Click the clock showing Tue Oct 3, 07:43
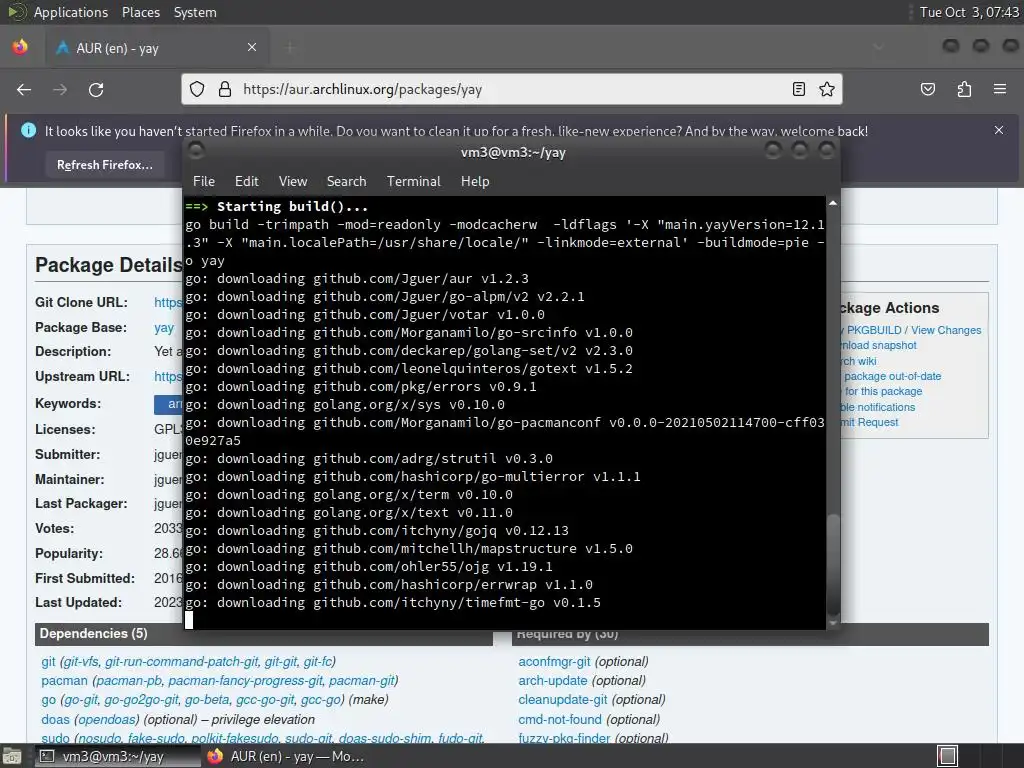 (968, 12)
